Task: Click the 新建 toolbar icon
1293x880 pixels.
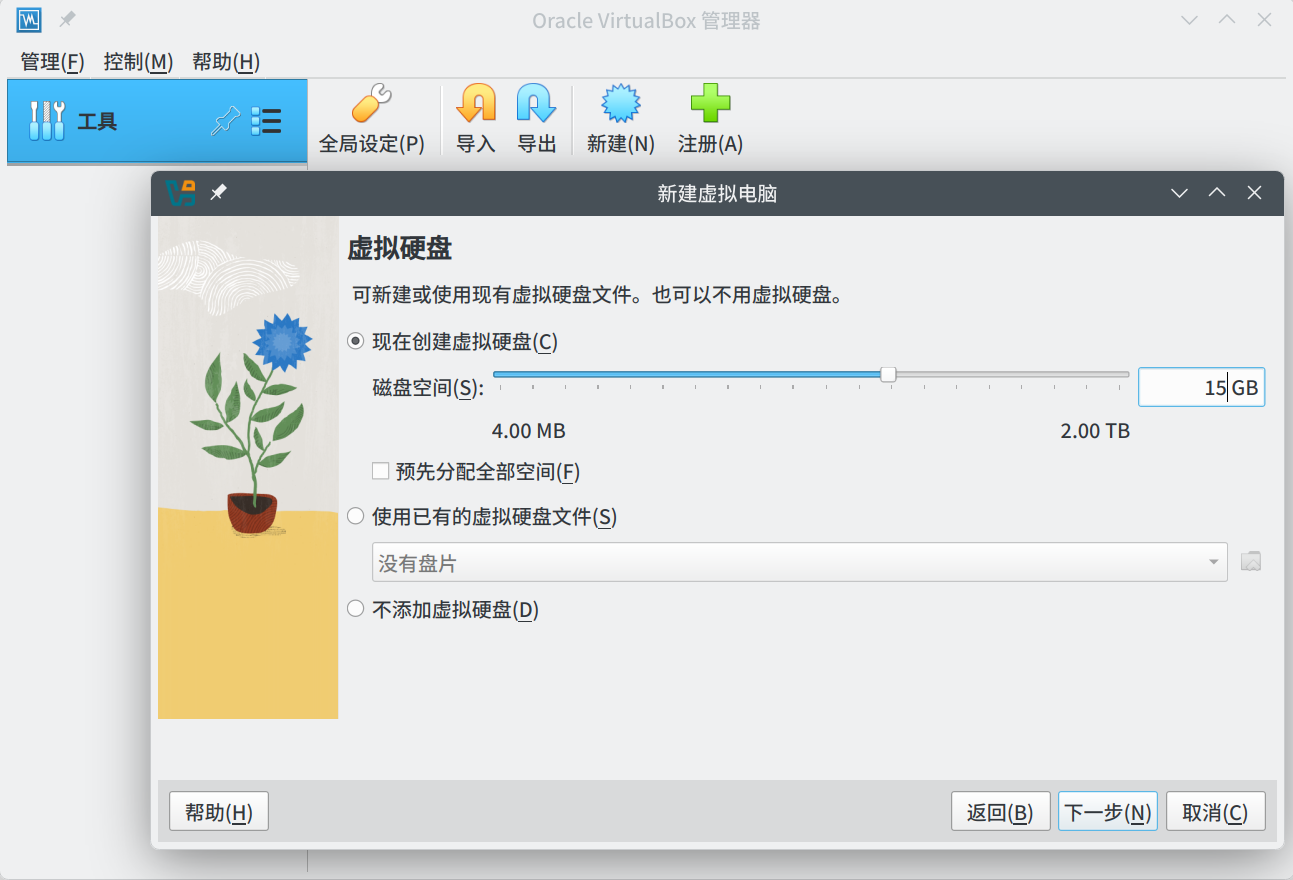Action: tap(619, 118)
